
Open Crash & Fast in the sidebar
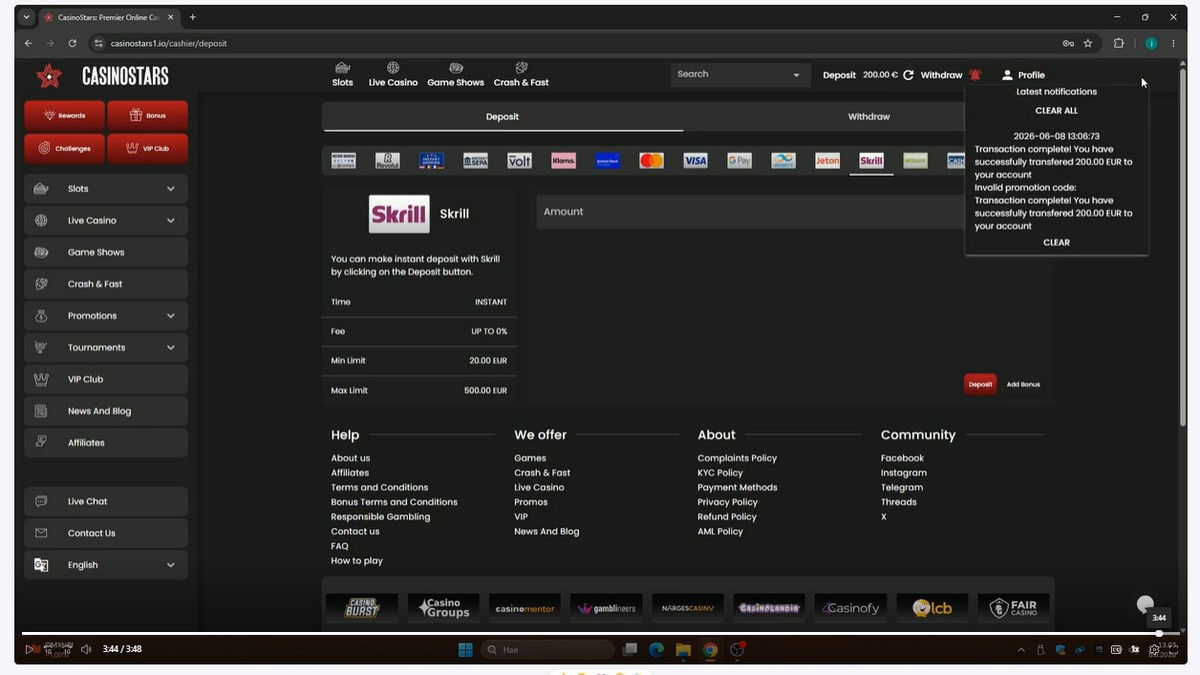[x=106, y=284]
